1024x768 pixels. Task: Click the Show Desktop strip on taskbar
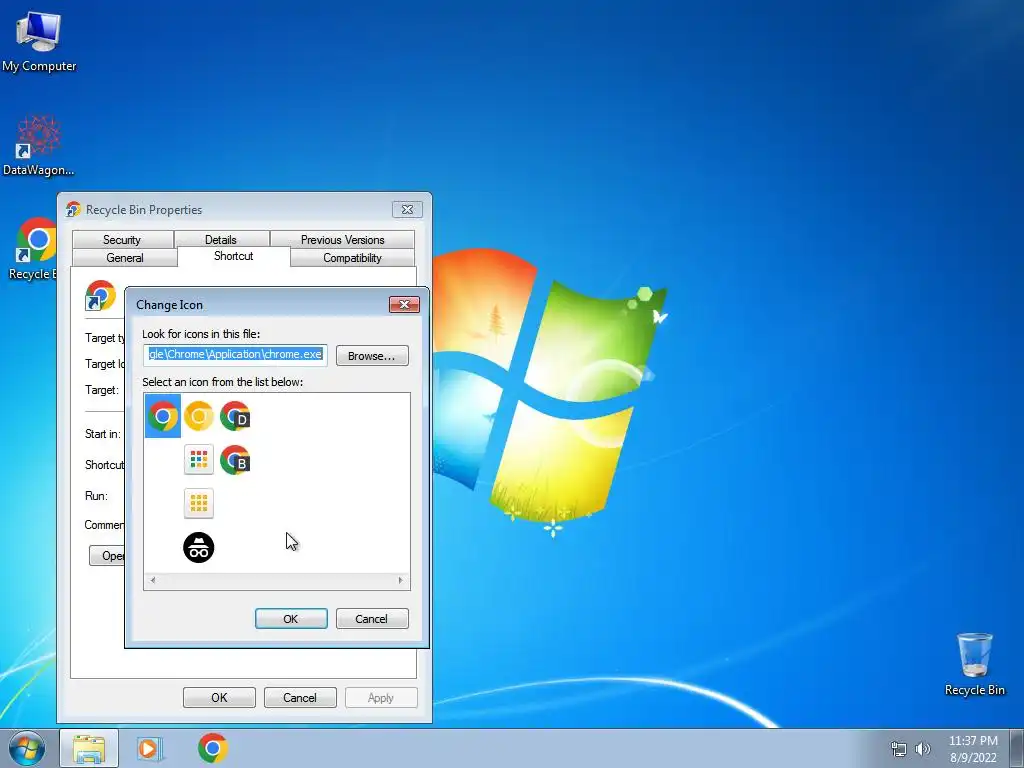click(1017, 748)
